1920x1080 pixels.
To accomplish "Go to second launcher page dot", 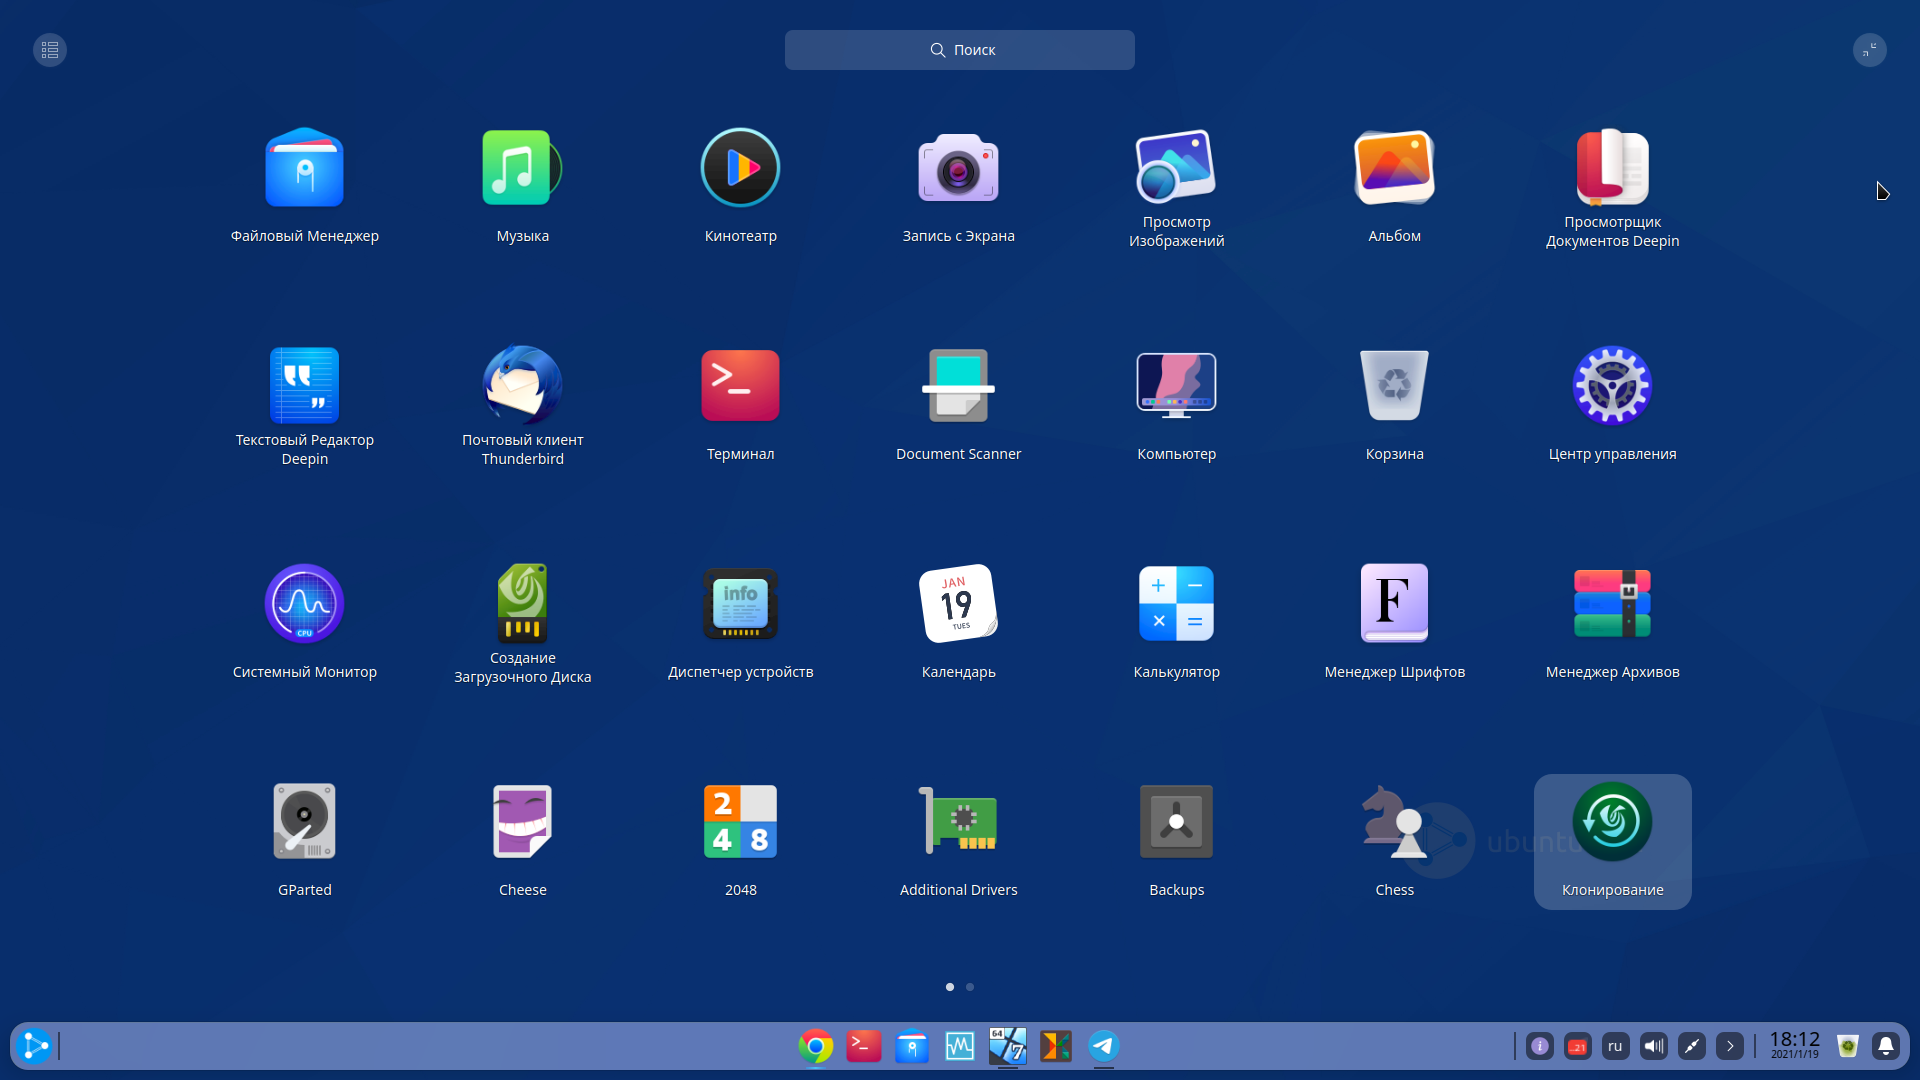I will (x=970, y=987).
